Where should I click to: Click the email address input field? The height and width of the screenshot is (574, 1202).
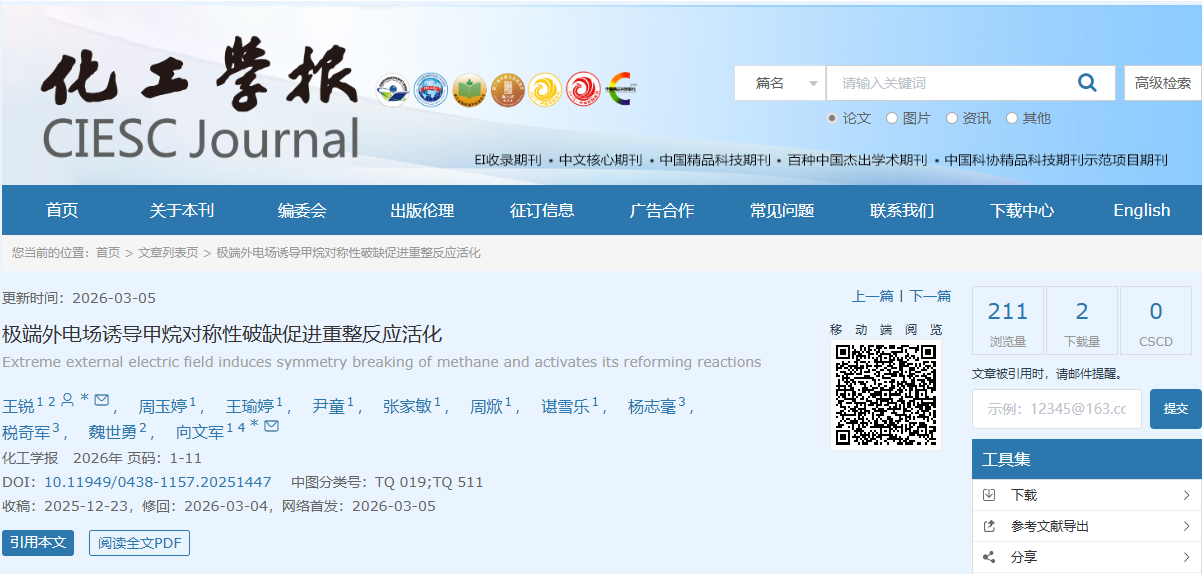coord(1056,409)
